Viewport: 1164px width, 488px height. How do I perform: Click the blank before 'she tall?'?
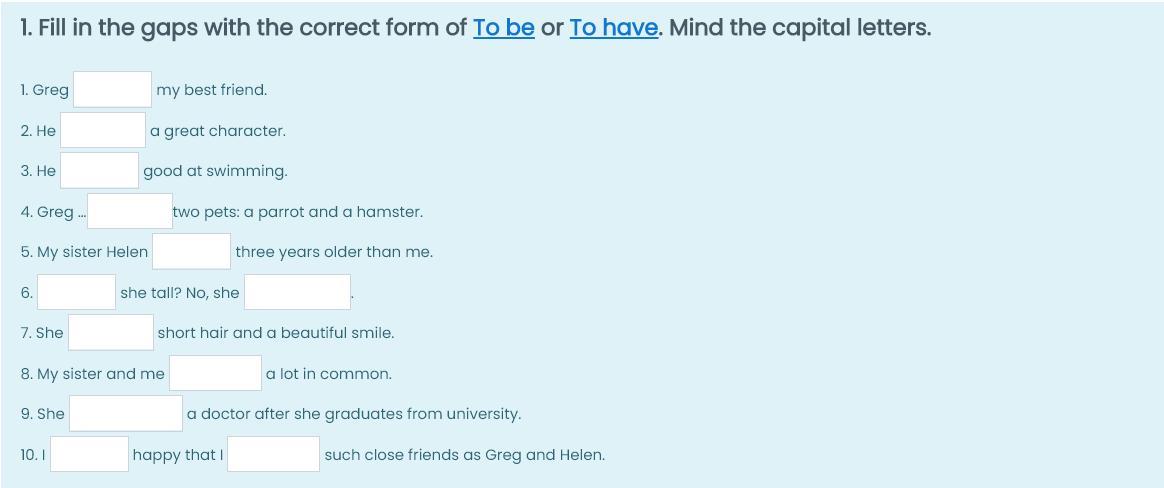(x=77, y=293)
